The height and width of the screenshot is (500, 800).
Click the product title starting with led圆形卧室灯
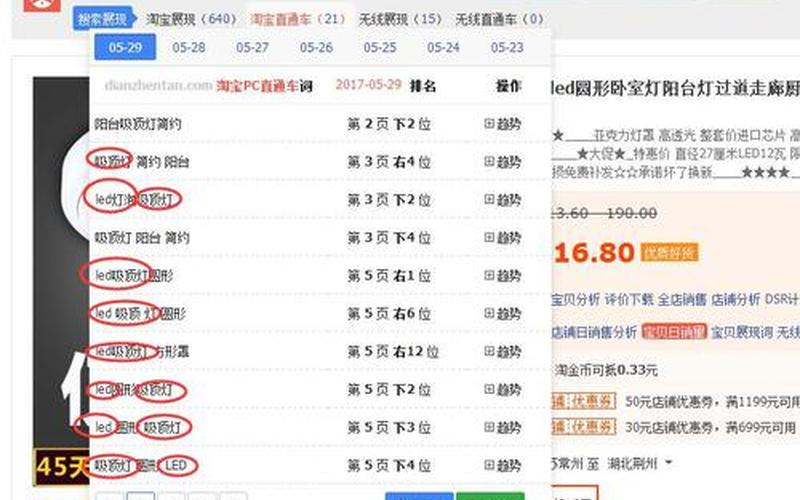point(676,88)
